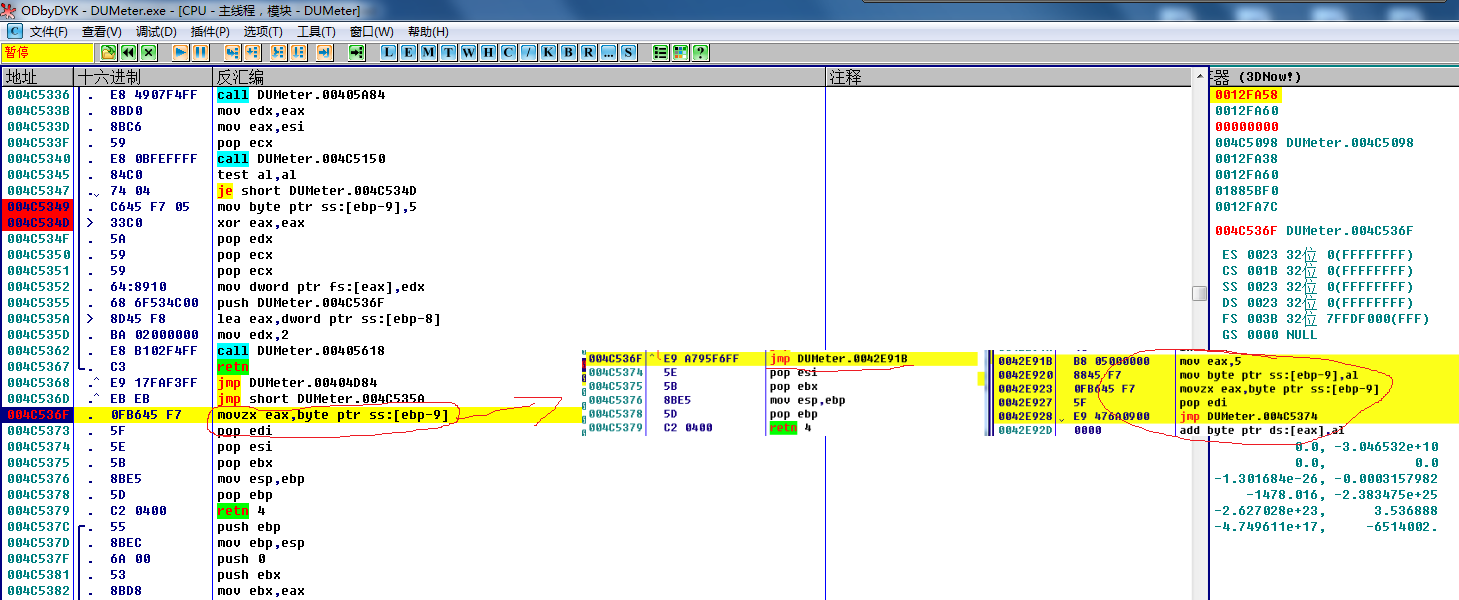Screen dimensions: 1459x600
Task: Select 'jmp DUMeter.00404D84' instruction
Action: coord(297,383)
